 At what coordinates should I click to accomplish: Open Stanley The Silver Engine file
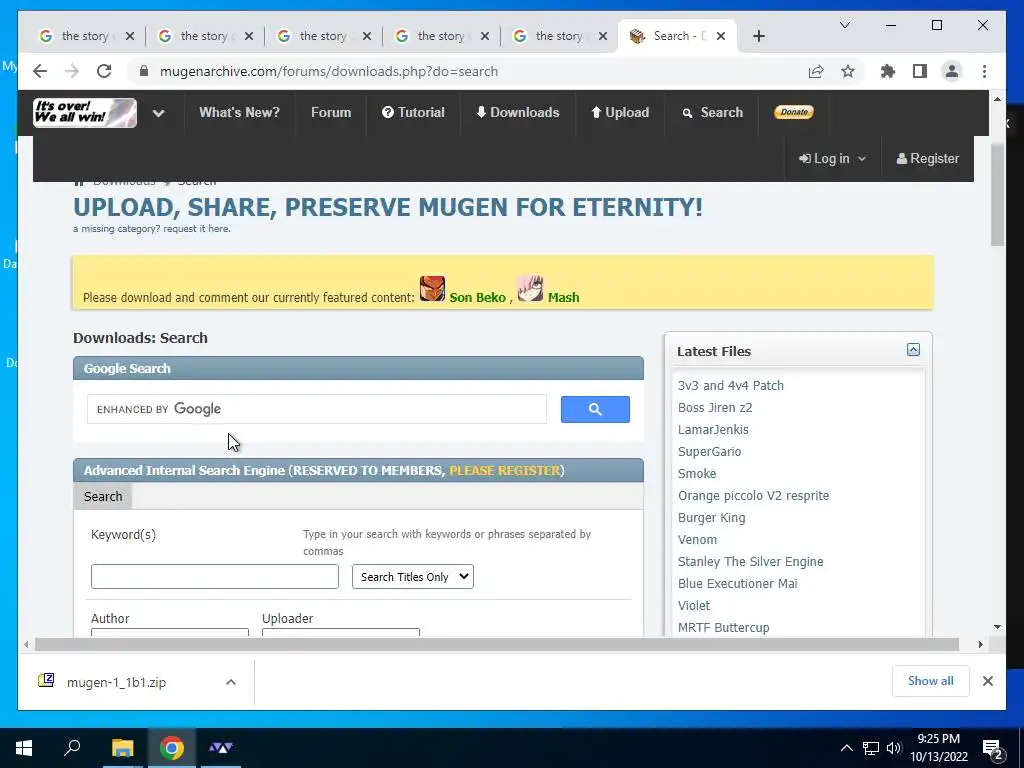[750, 562]
